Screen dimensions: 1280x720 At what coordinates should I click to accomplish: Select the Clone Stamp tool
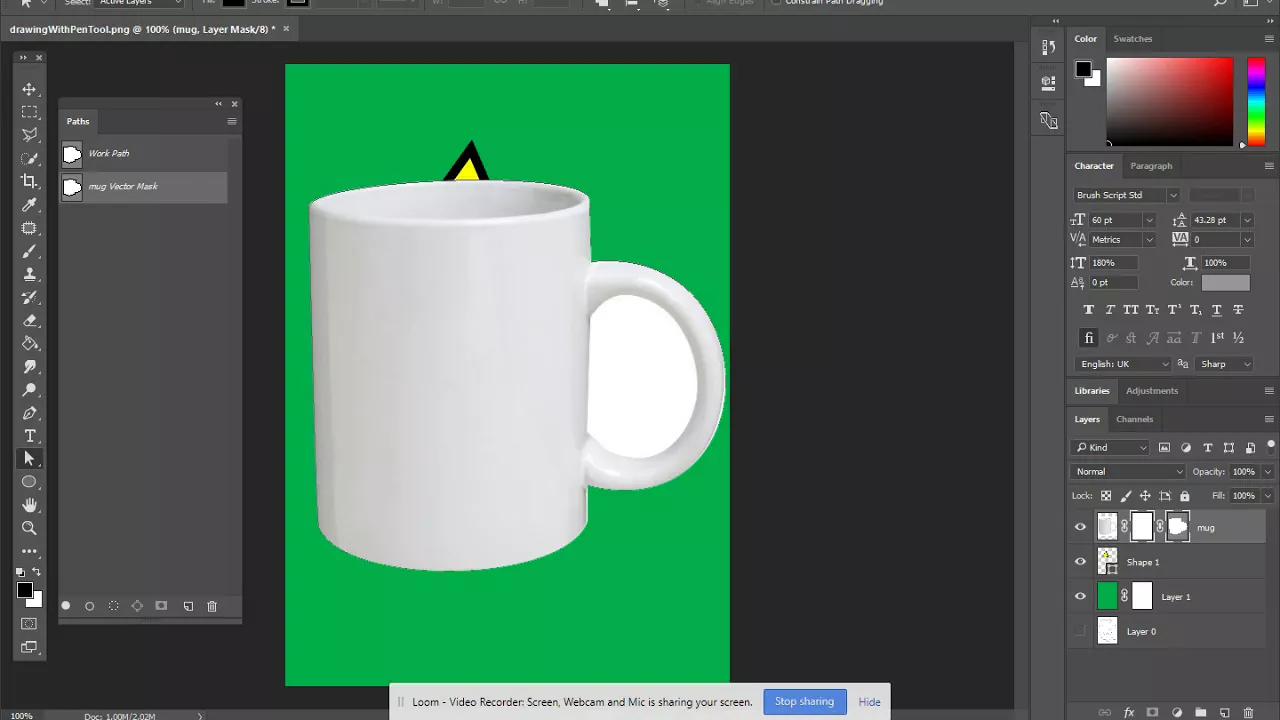point(29,274)
